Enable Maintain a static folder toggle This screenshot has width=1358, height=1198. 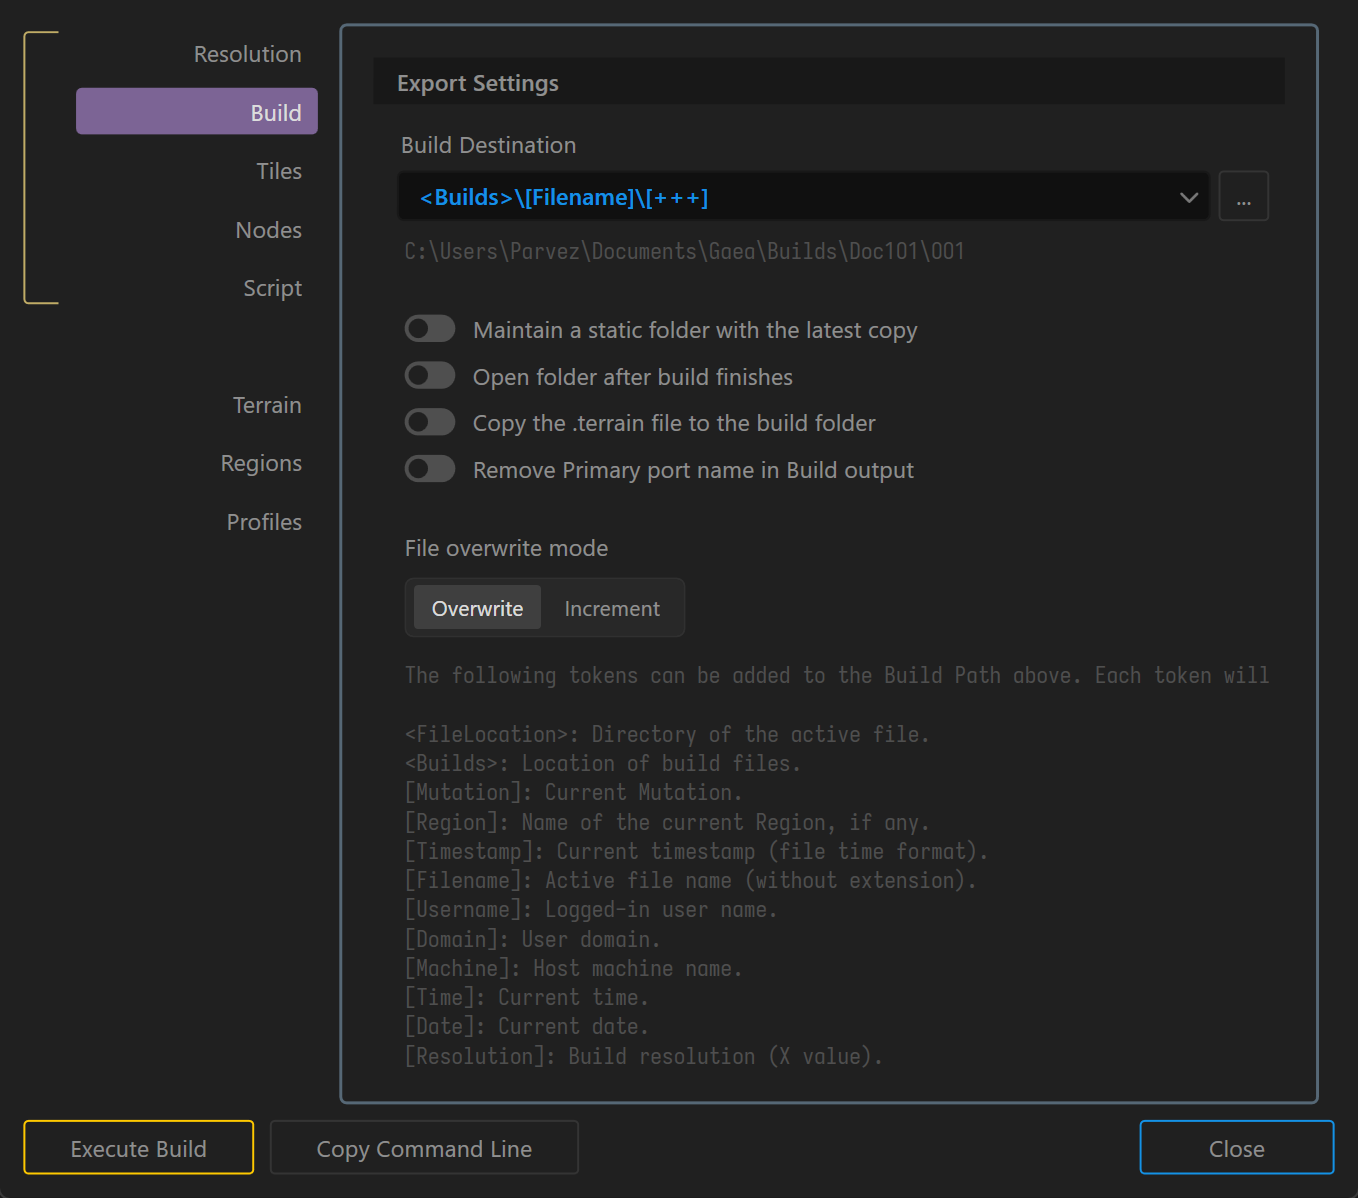(430, 329)
